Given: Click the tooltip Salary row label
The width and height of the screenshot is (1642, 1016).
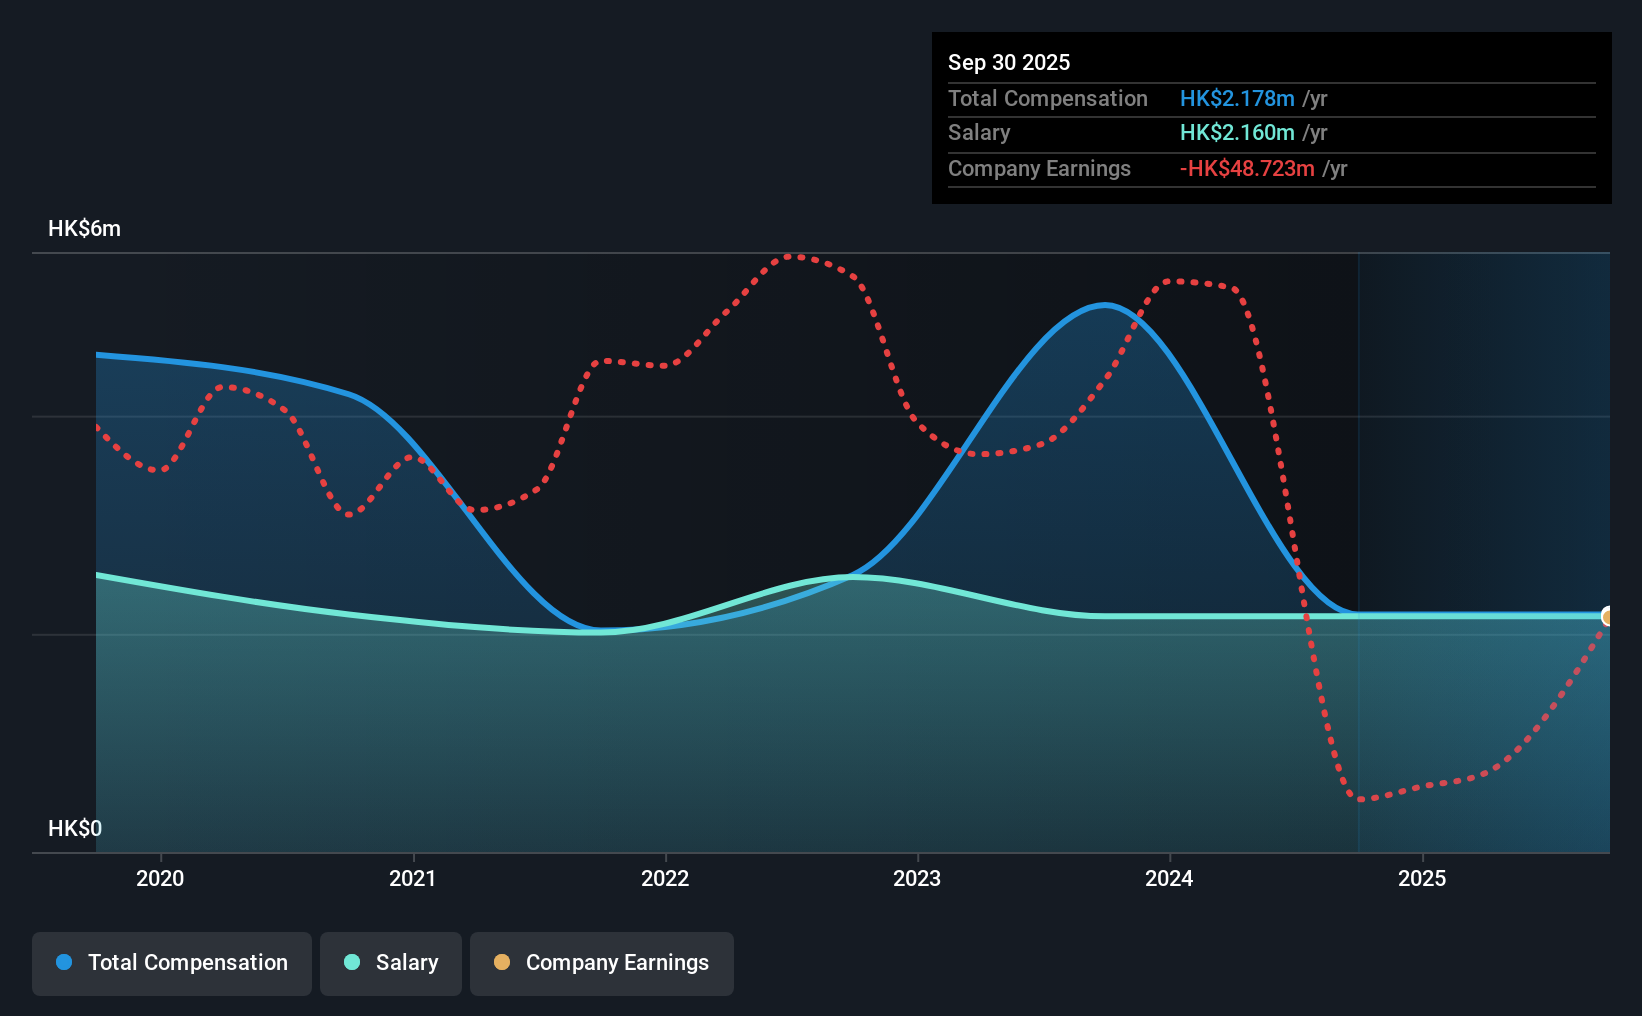Looking at the screenshot, I should point(979,132).
